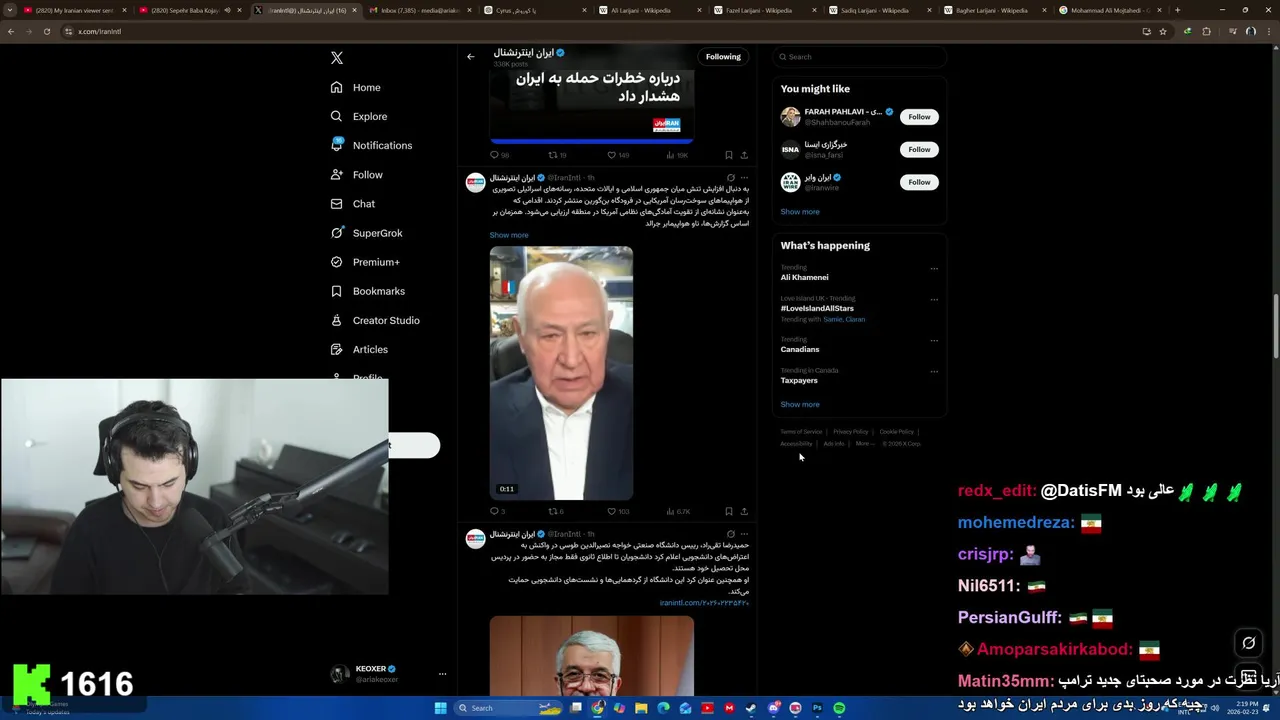Open more options on the university president post

pyautogui.click(x=744, y=534)
